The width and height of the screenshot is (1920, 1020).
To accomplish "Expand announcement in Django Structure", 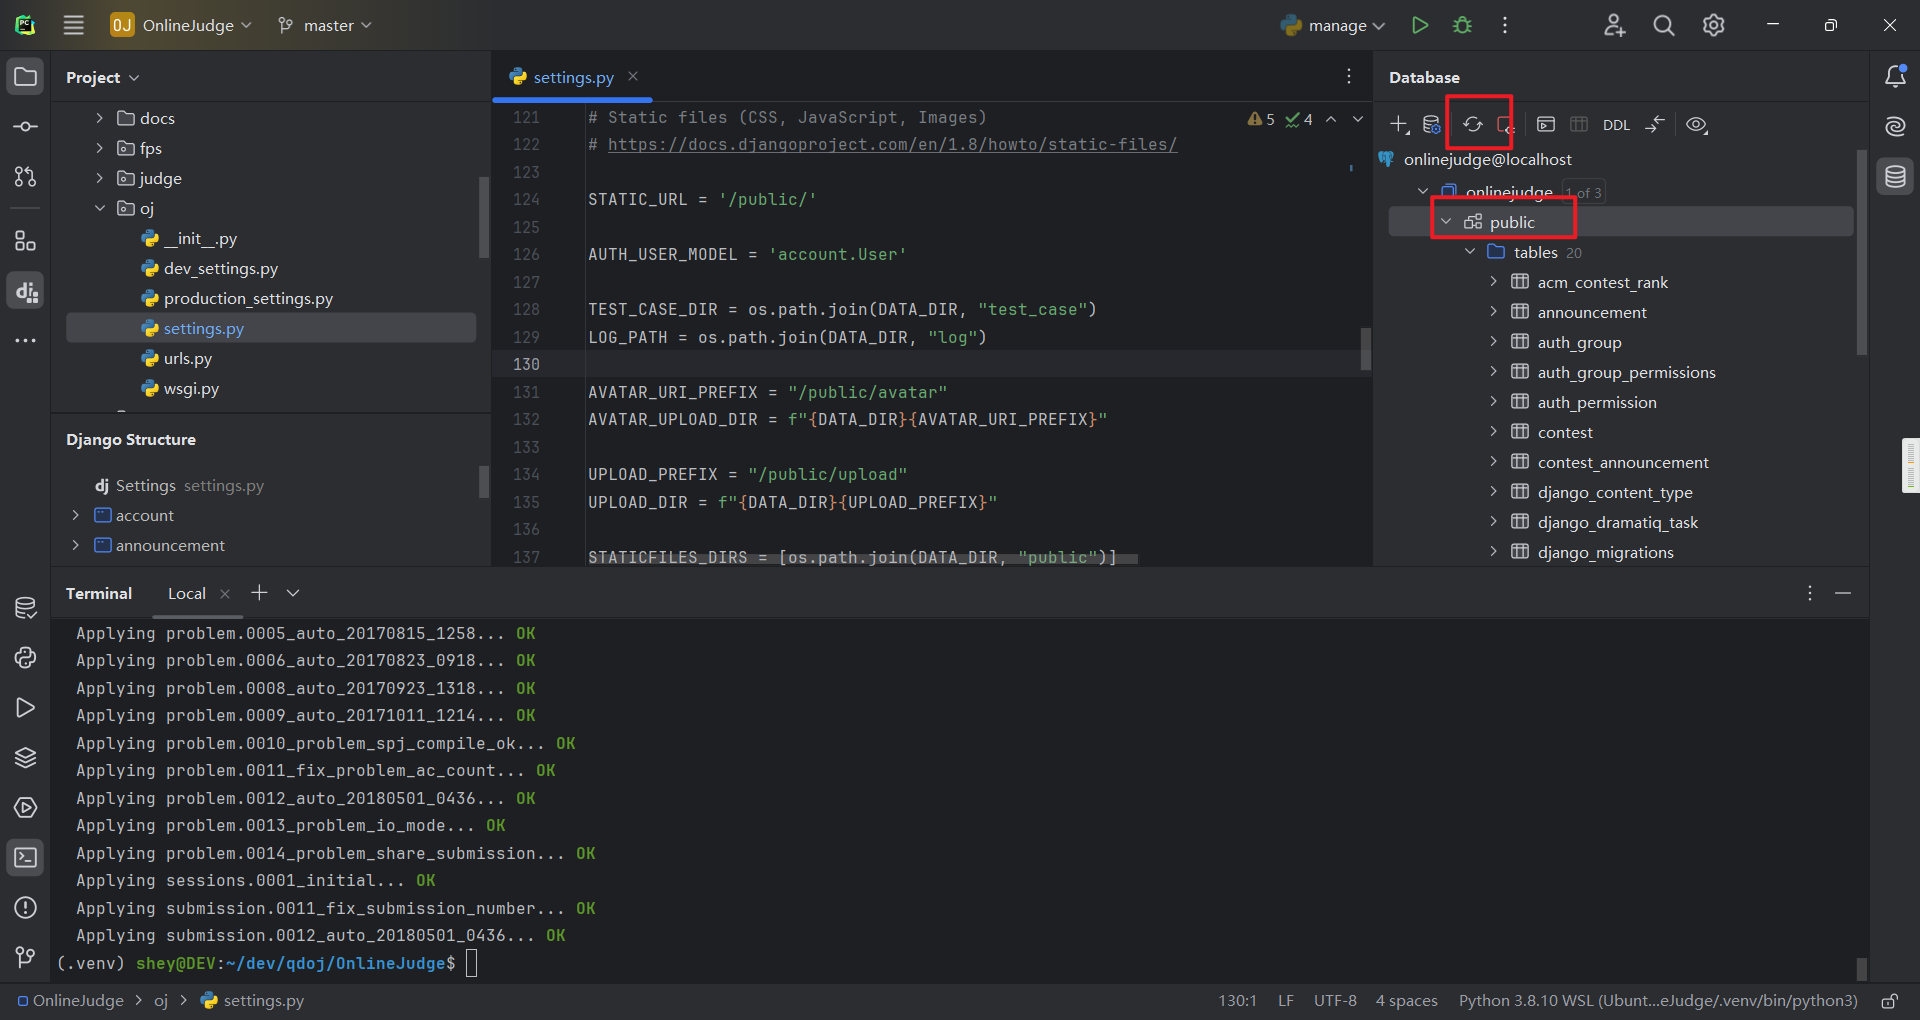I will pyautogui.click(x=75, y=545).
